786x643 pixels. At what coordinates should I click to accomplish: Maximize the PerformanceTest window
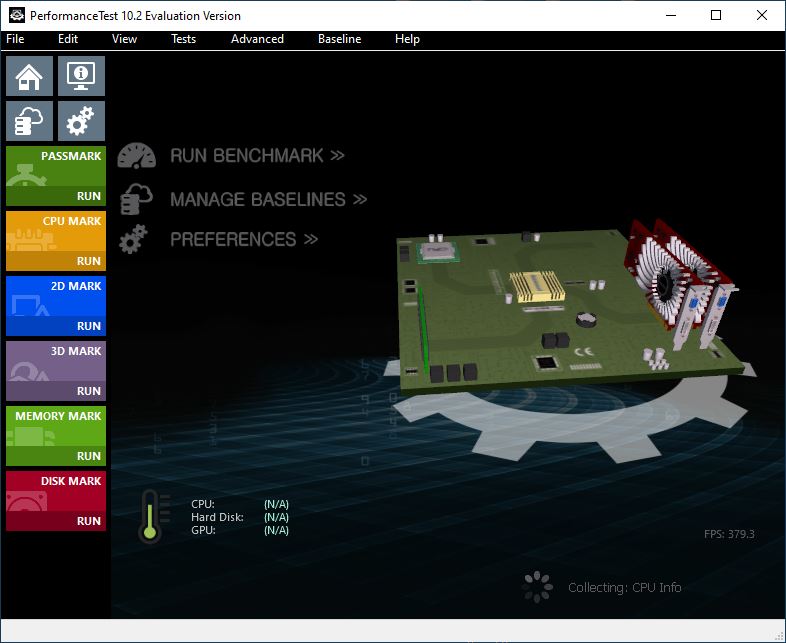coord(716,16)
